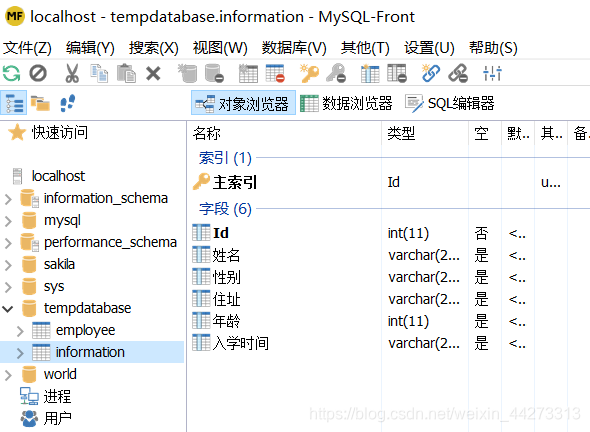
Task: Click the Delete Field column icon
Action: (397, 73)
